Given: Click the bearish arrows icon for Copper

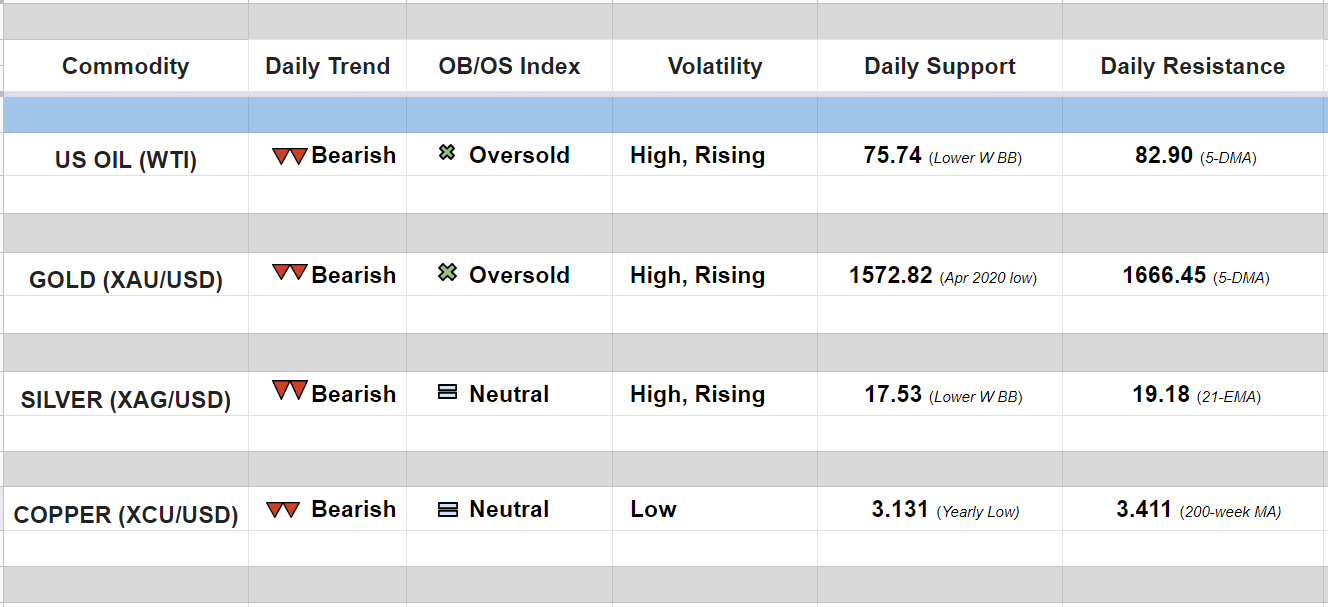Looking at the screenshot, I should click(x=283, y=510).
